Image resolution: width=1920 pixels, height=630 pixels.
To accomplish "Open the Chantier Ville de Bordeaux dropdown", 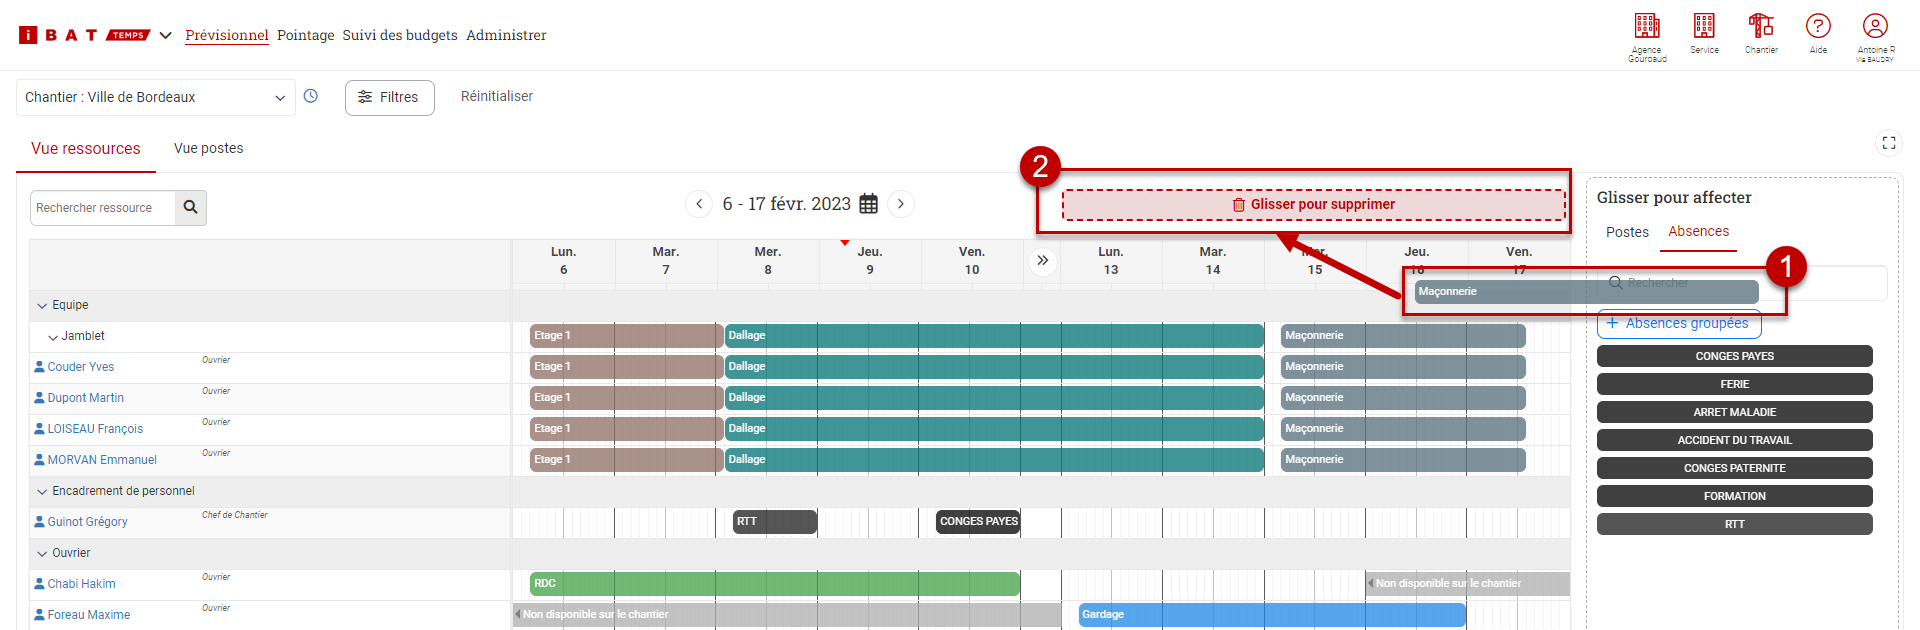I will 155,98.
